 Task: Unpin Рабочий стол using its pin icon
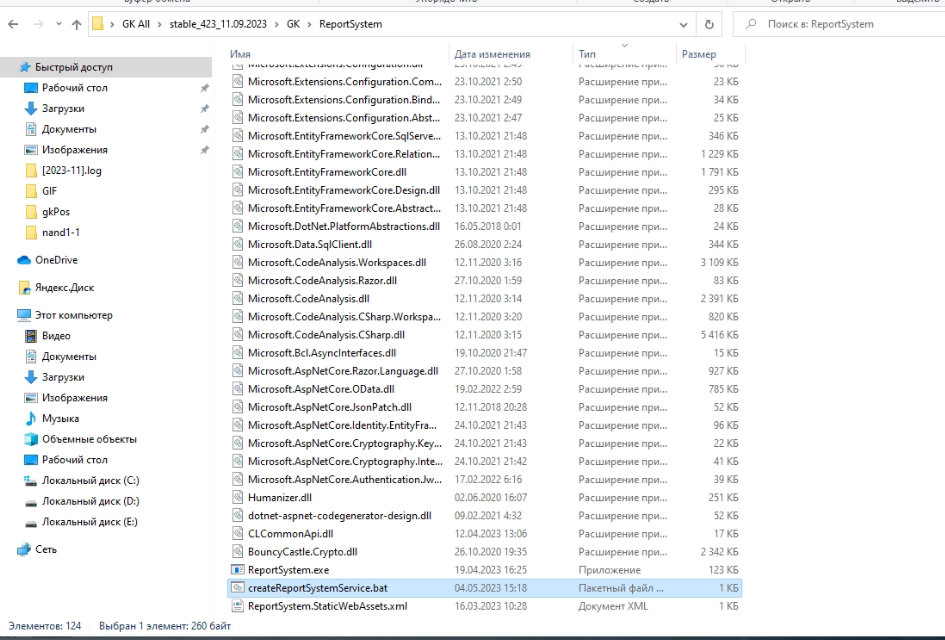click(x=204, y=88)
